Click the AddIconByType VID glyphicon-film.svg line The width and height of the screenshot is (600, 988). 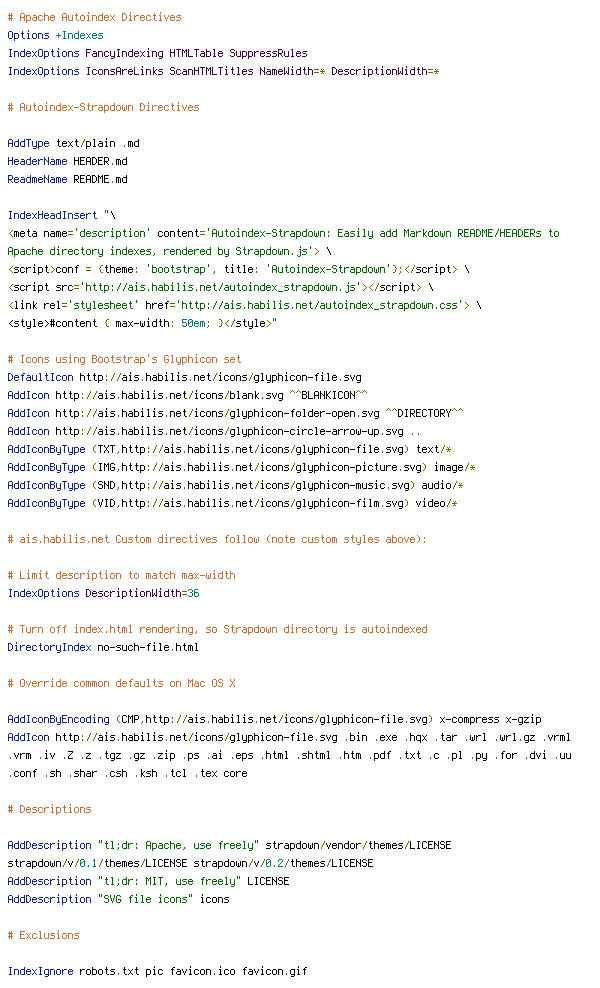point(233,503)
